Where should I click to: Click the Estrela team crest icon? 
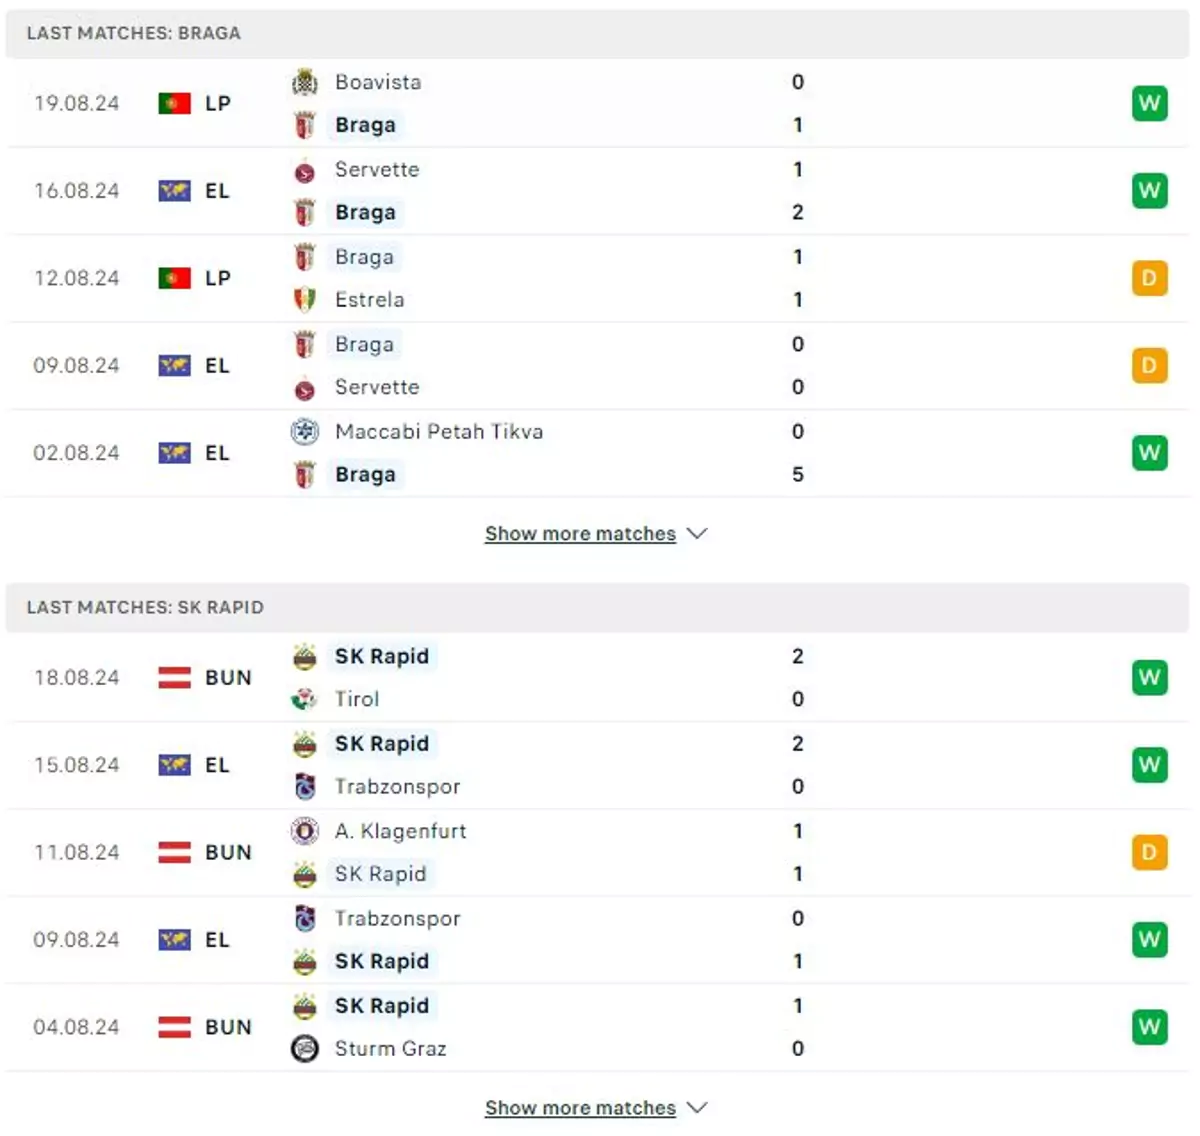305,300
